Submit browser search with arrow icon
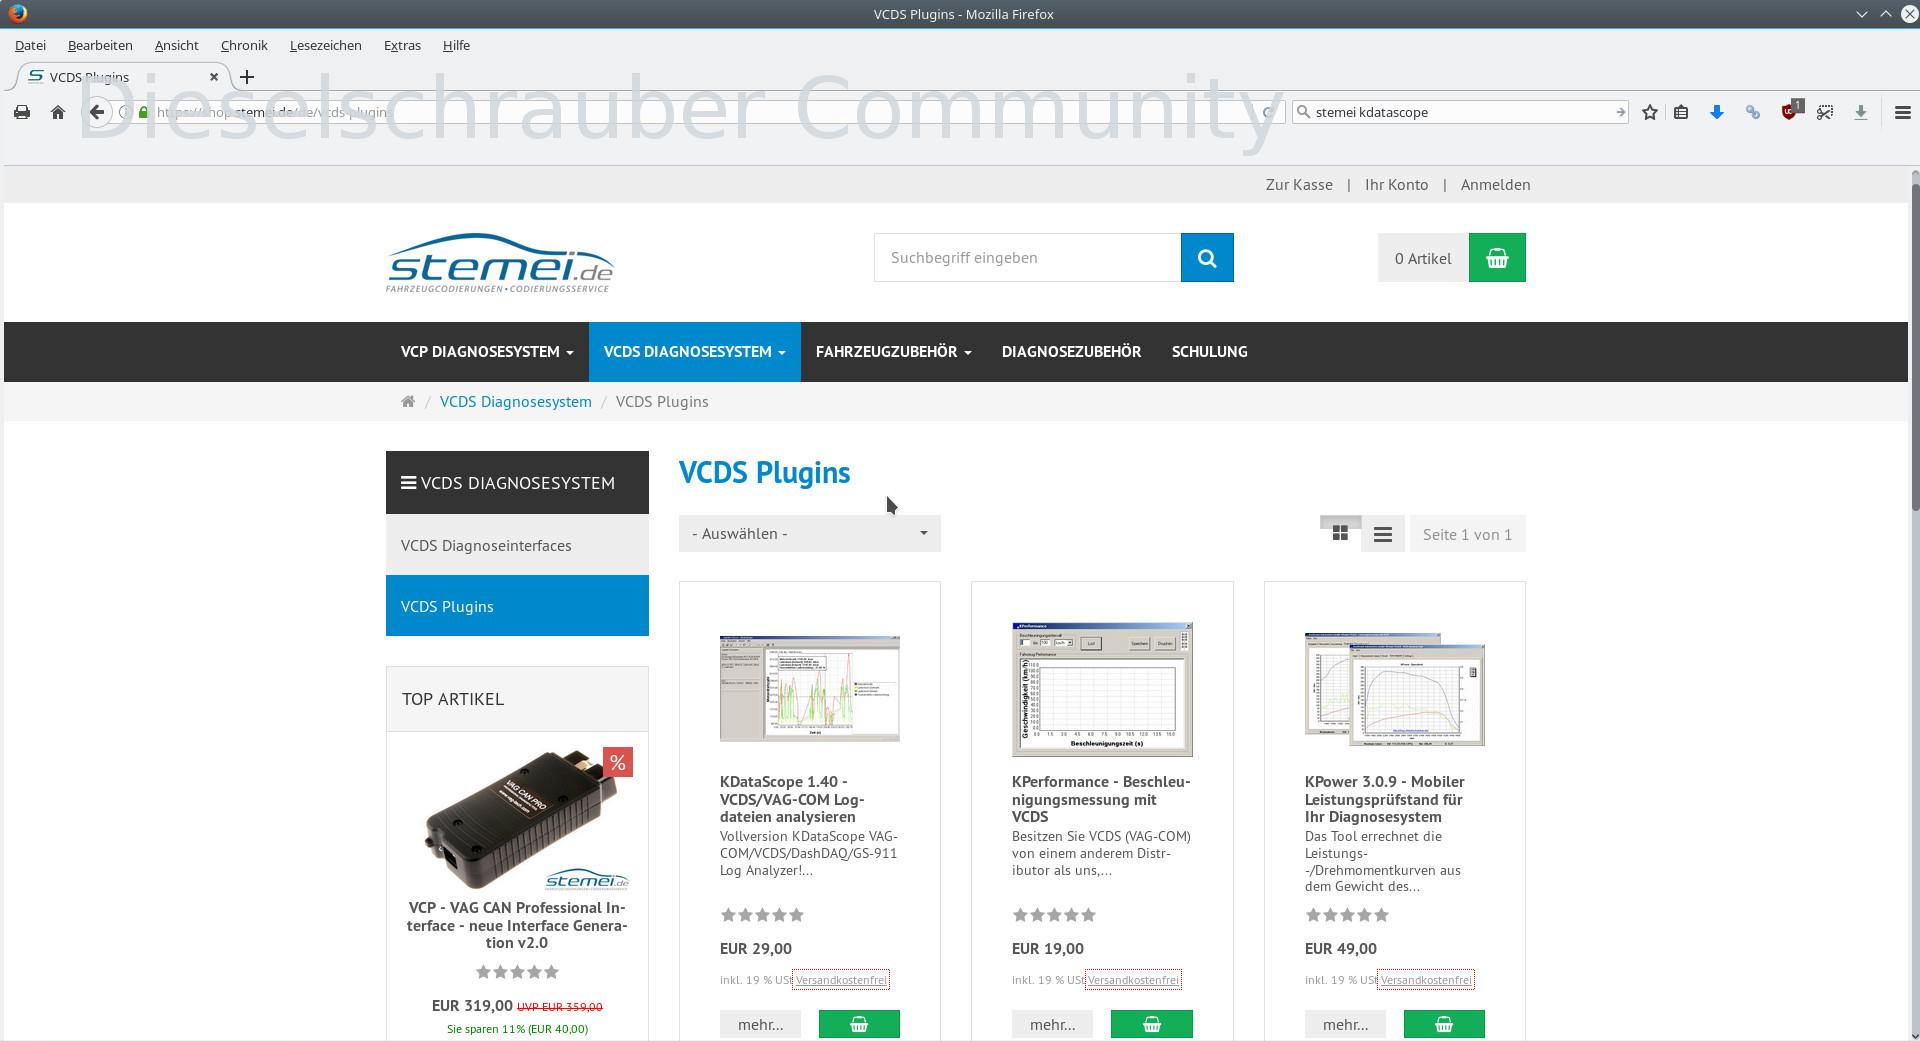The width and height of the screenshot is (1920, 1041). [x=1620, y=112]
